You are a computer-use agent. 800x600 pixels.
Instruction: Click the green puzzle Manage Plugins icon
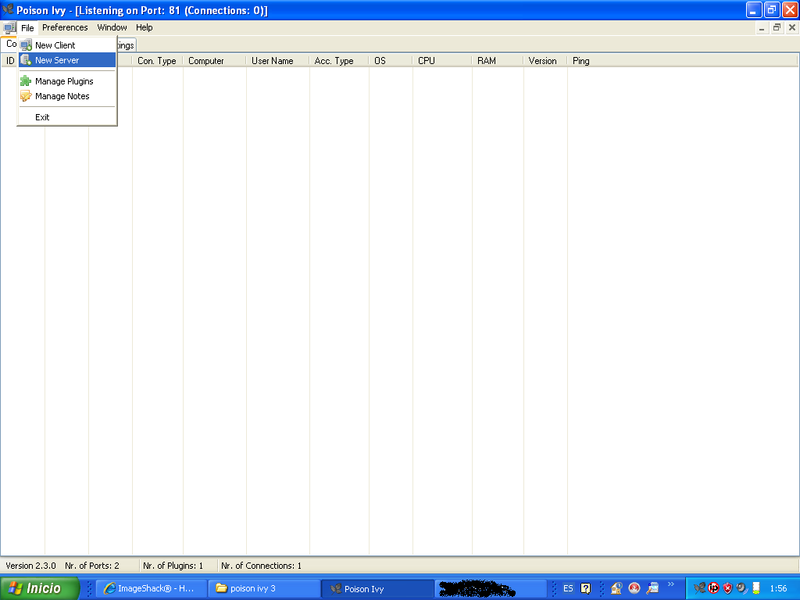(x=26, y=81)
